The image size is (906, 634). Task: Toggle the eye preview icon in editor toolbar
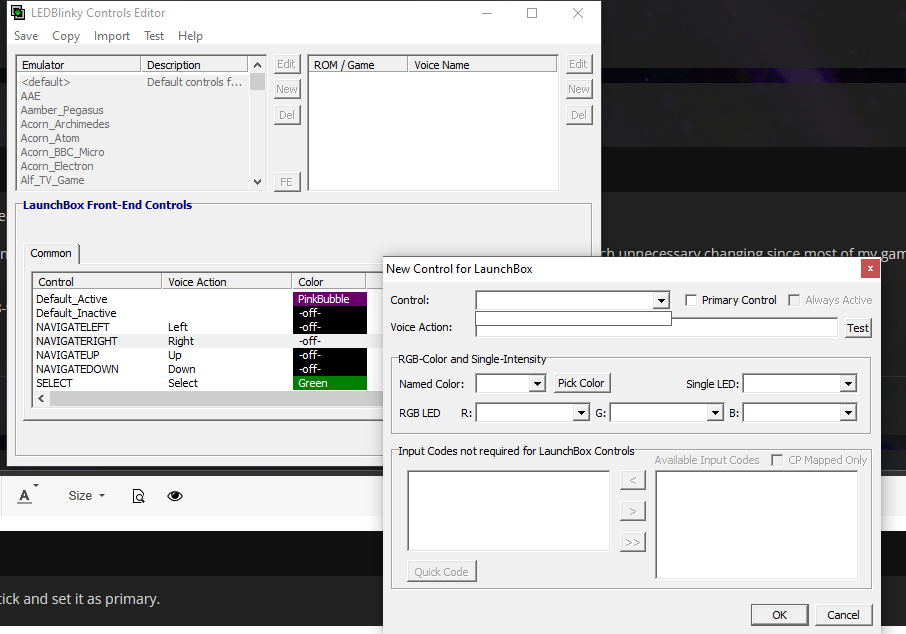tap(175, 496)
